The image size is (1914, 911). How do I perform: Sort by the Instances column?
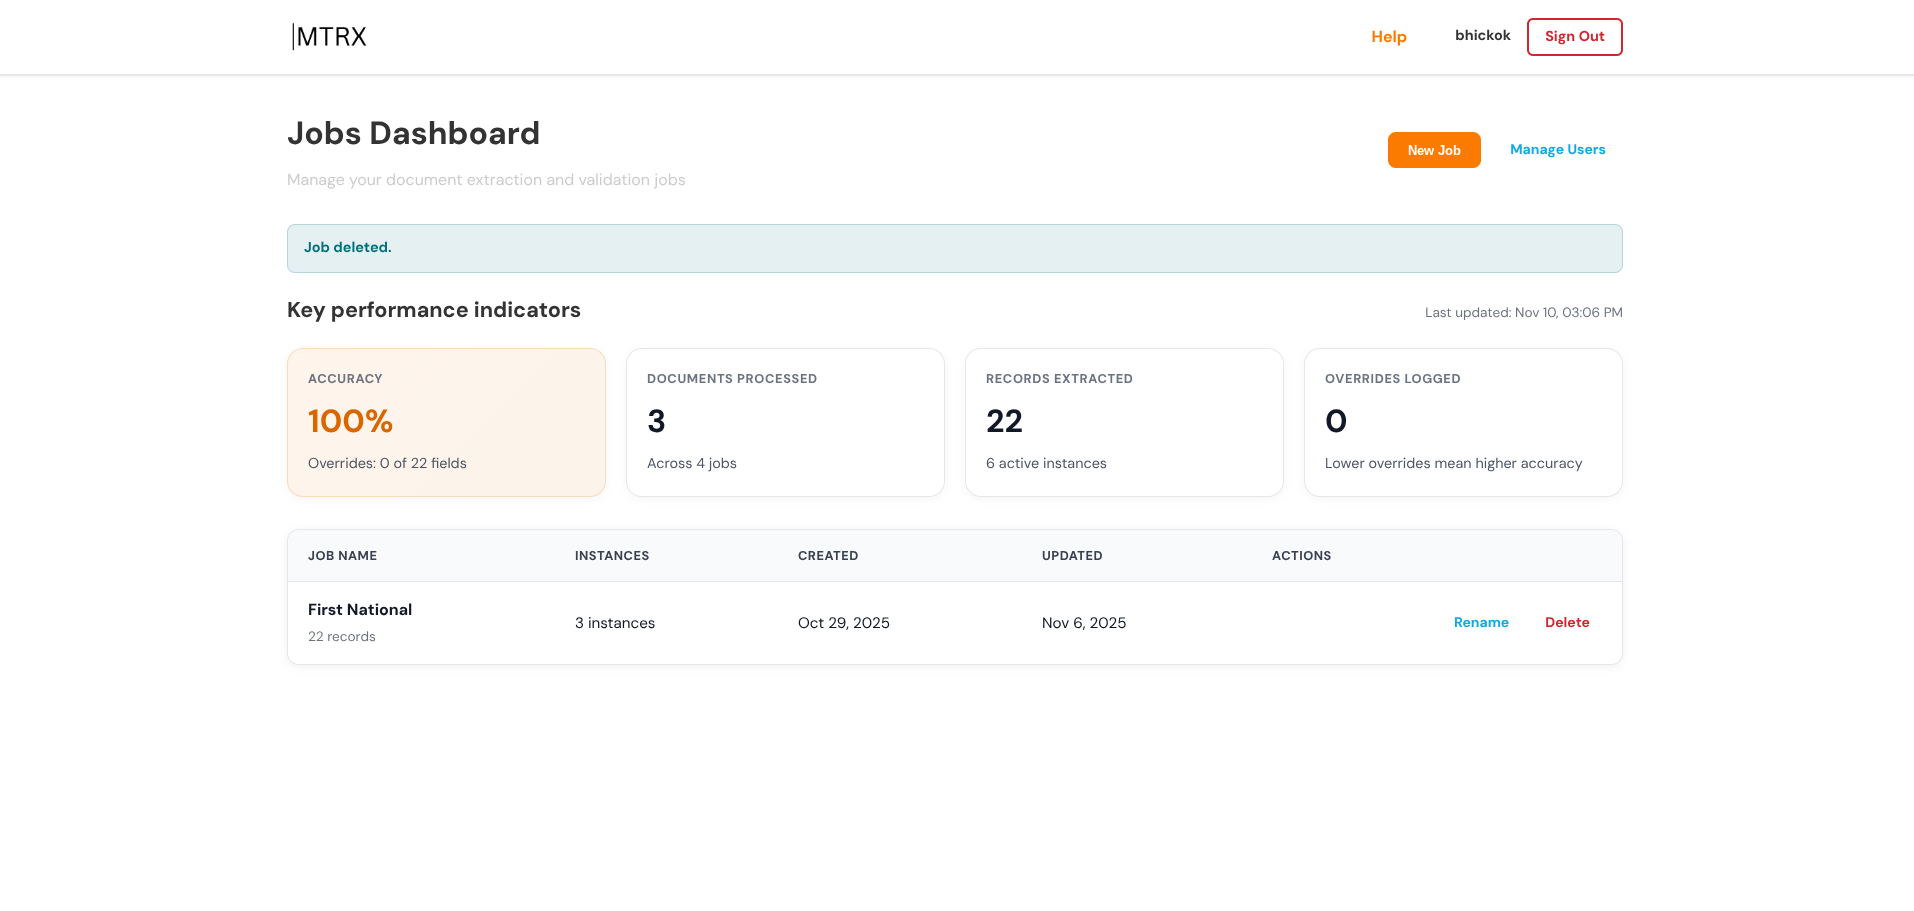point(611,555)
